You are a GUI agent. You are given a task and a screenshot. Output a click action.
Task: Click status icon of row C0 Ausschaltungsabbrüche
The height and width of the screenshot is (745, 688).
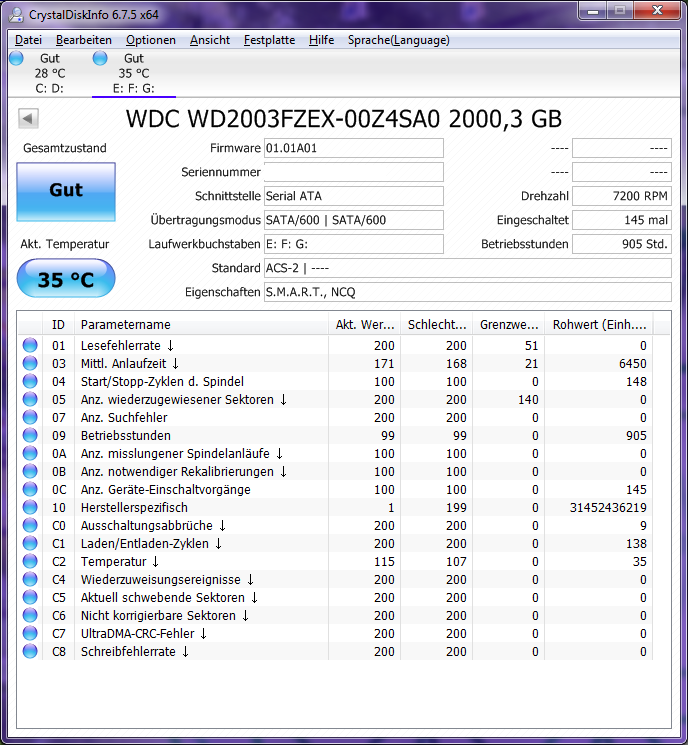coord(30,525)
